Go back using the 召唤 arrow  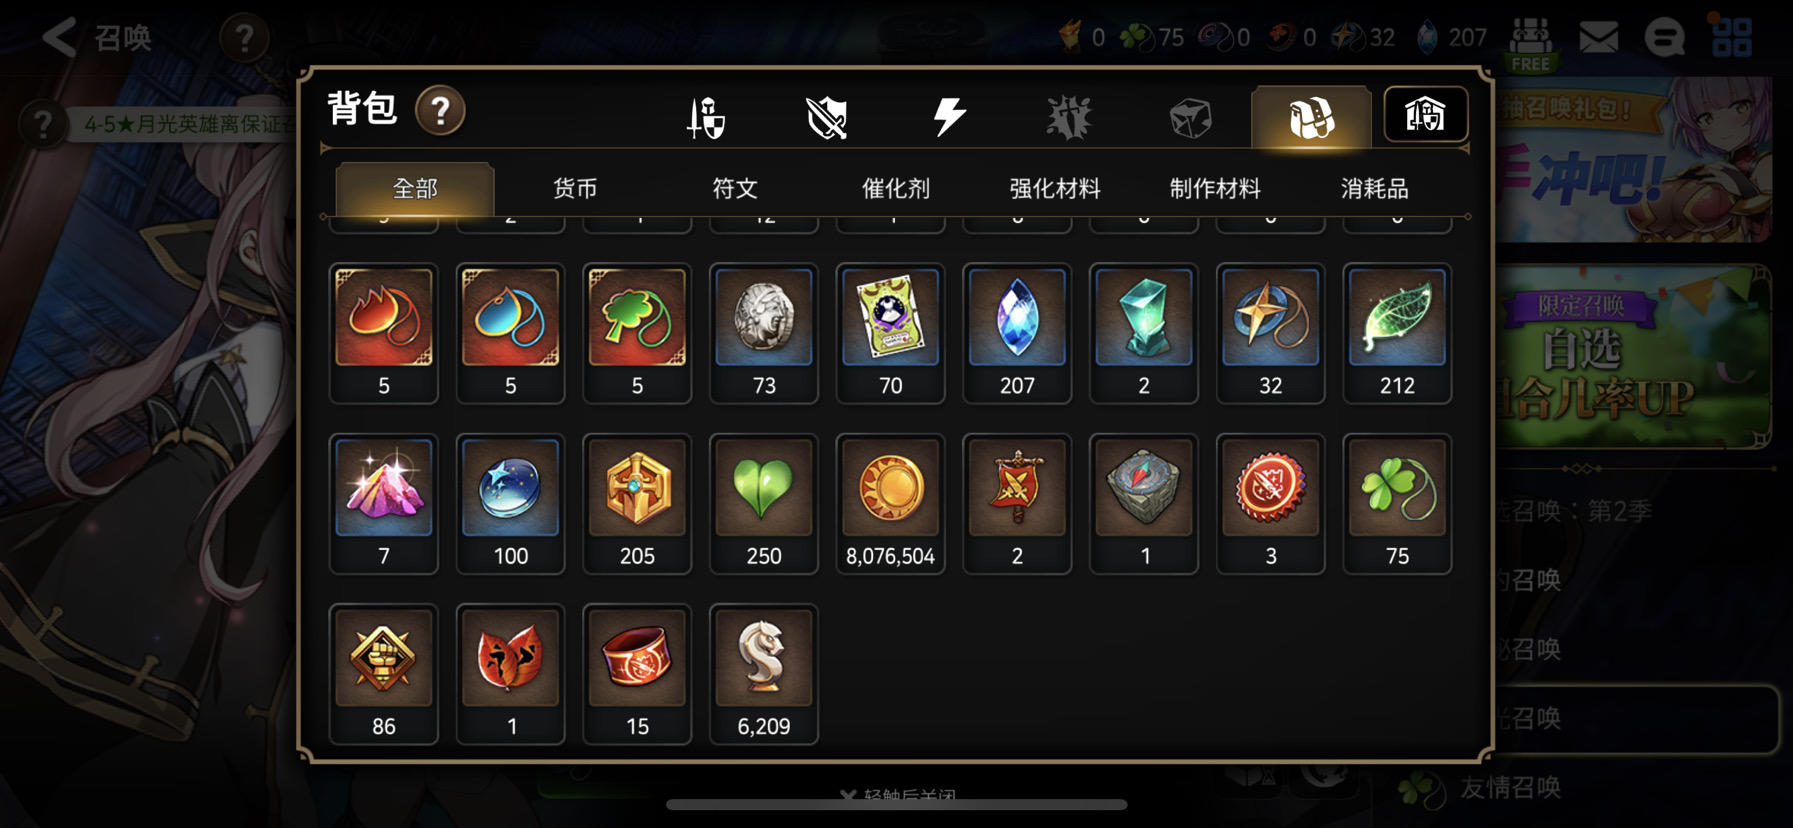pyautogui.click(x=96, y=38)
